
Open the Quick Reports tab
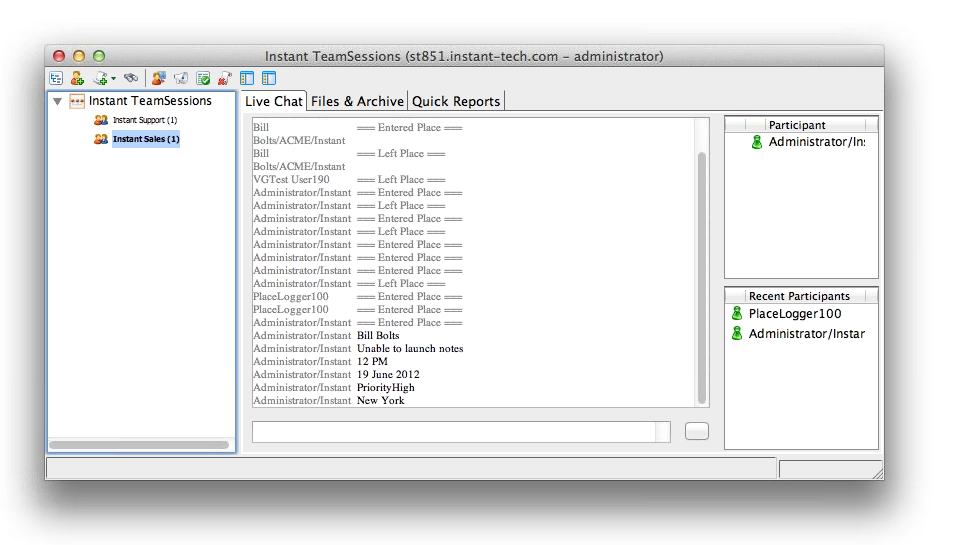[x=456, y=101]
